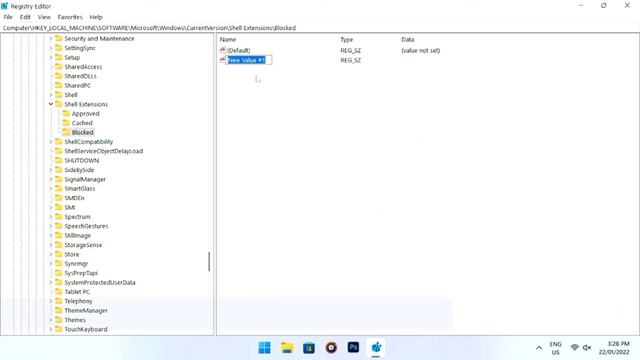
Task: Click the string icon of (Default) value
Action: (222, 50)
